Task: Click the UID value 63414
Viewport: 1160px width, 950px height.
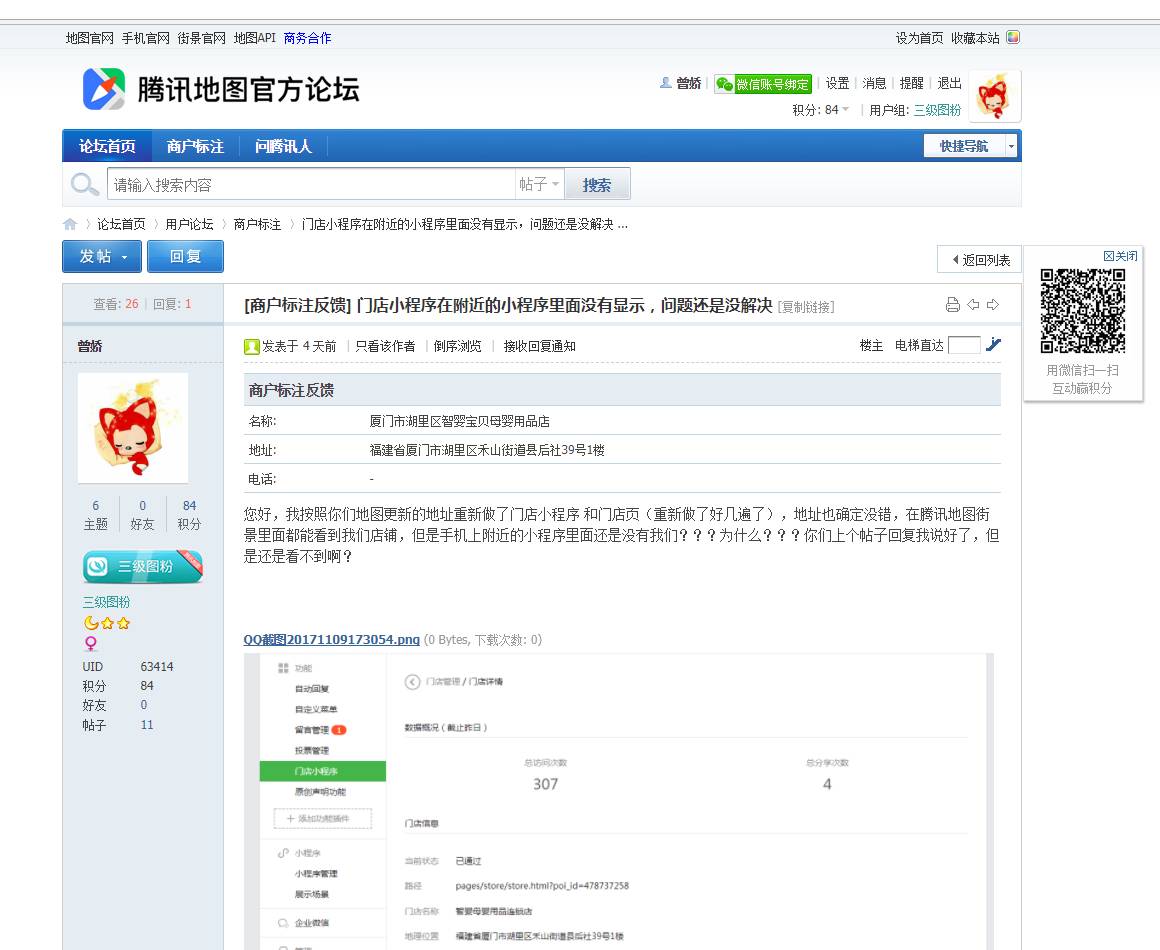Action: pyautogui.click(x=157, y=667)
